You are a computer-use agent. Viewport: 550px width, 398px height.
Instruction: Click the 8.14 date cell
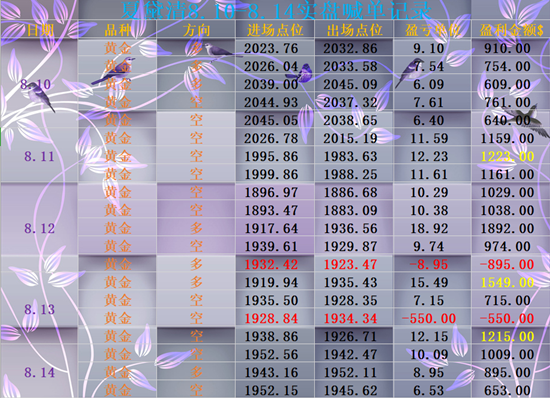(39, 372)
